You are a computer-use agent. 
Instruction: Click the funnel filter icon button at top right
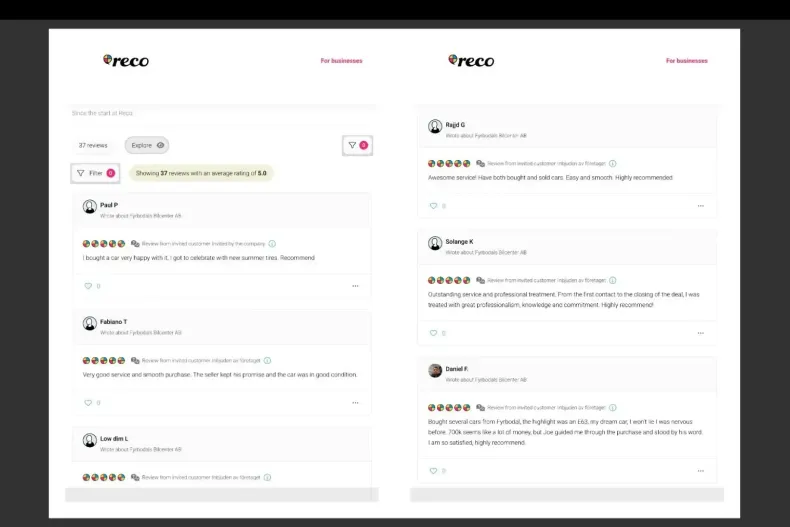[x=357, y=145]
